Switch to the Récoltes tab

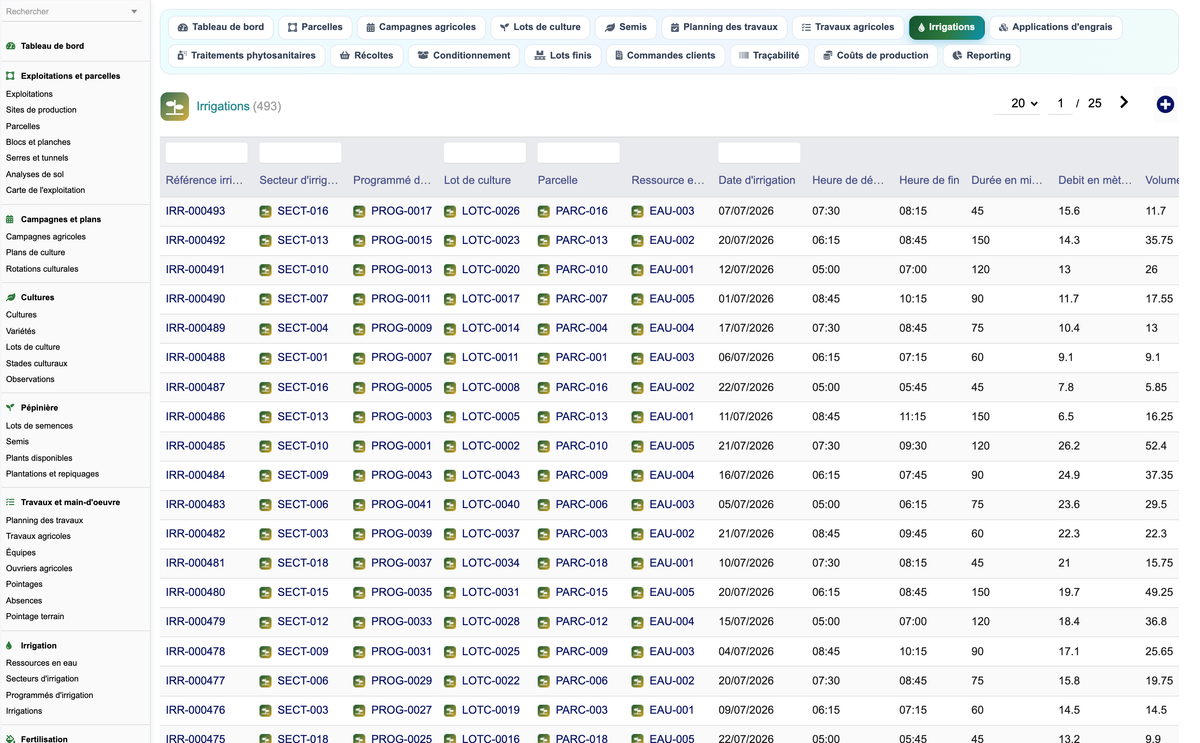[367, 55]
